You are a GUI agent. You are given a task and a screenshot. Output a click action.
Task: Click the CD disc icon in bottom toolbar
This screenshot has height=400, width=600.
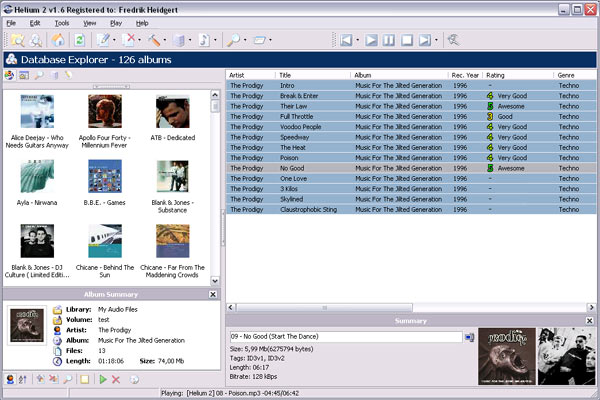pos(134,379)
